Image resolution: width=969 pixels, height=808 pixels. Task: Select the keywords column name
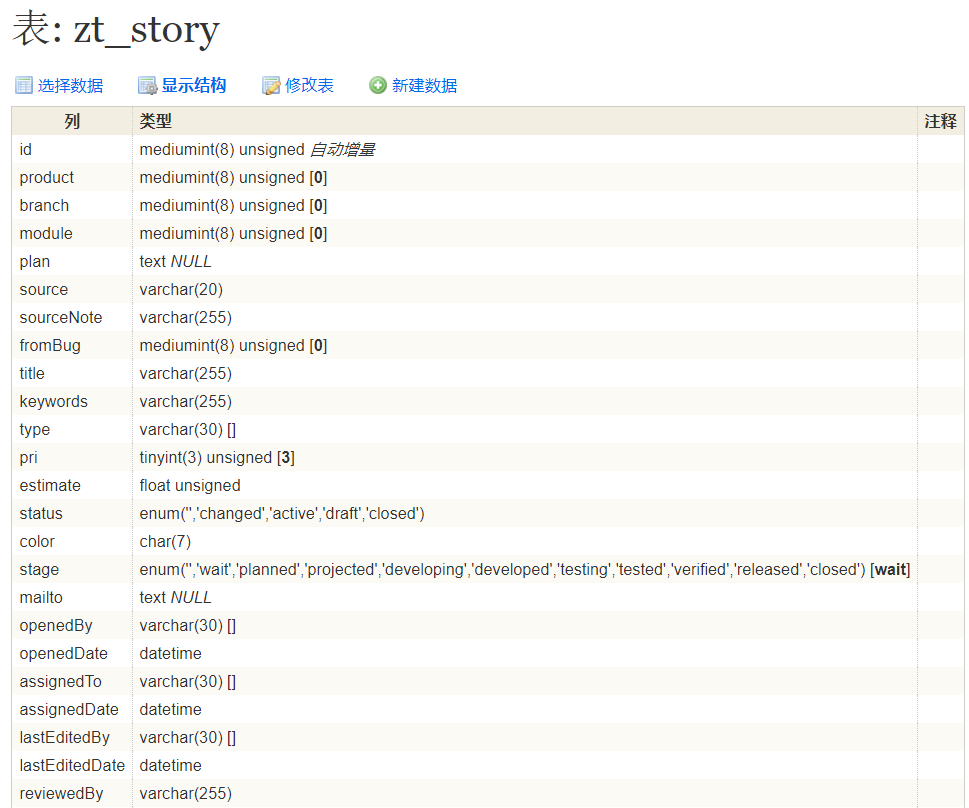53,401
